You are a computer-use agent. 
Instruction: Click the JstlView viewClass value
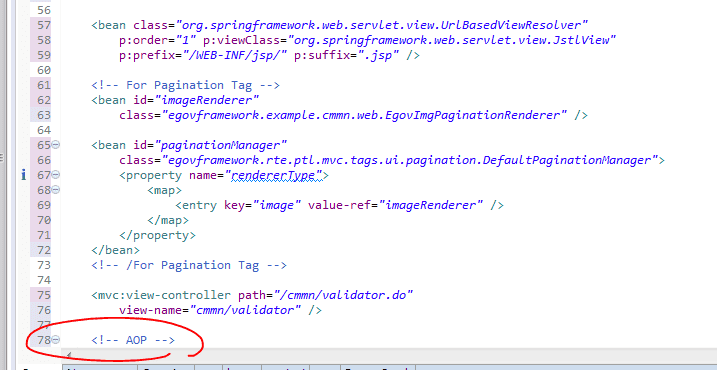point(451,40)
